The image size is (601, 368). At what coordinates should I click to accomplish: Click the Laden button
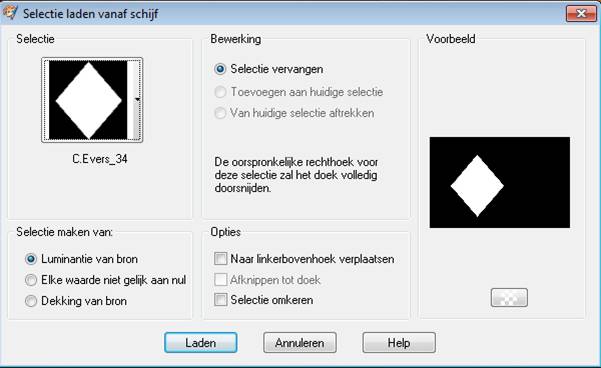[x=200, y=342]
